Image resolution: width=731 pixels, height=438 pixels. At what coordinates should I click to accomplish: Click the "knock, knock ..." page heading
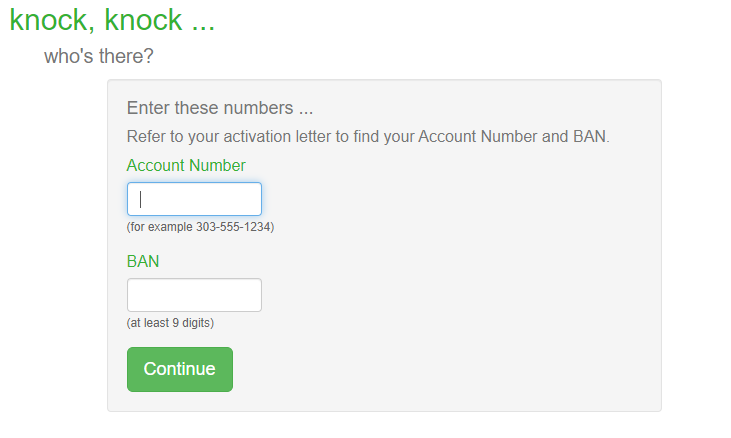click(112, 20)
